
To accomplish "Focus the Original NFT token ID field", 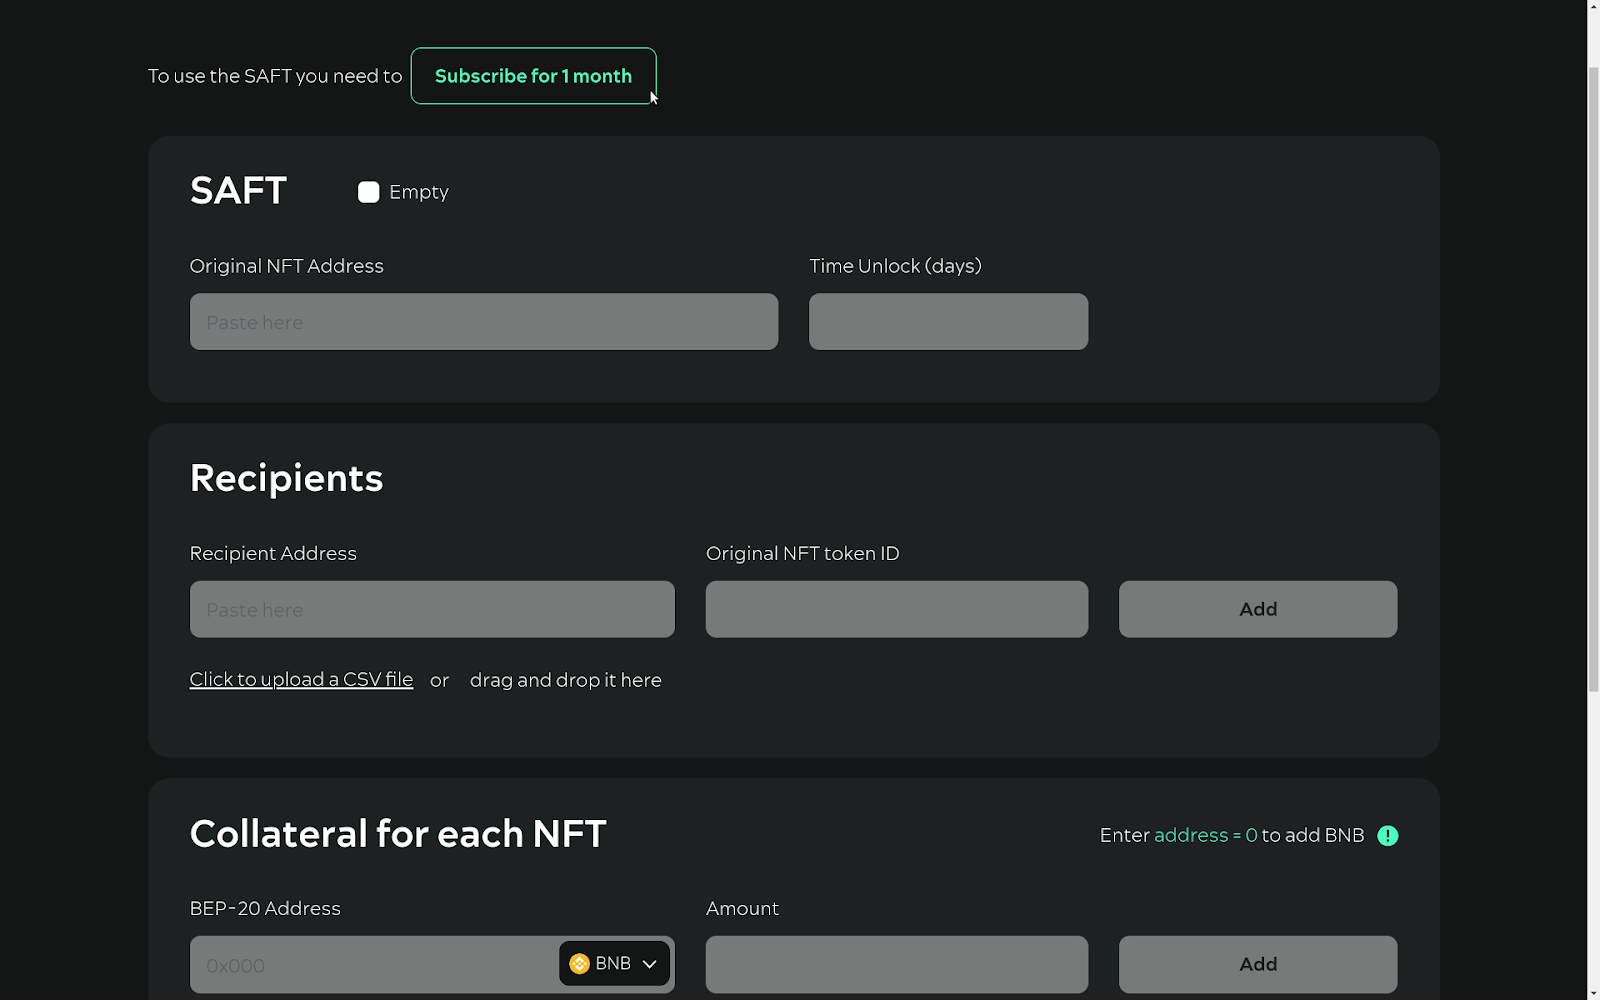I will coord(897,609).
